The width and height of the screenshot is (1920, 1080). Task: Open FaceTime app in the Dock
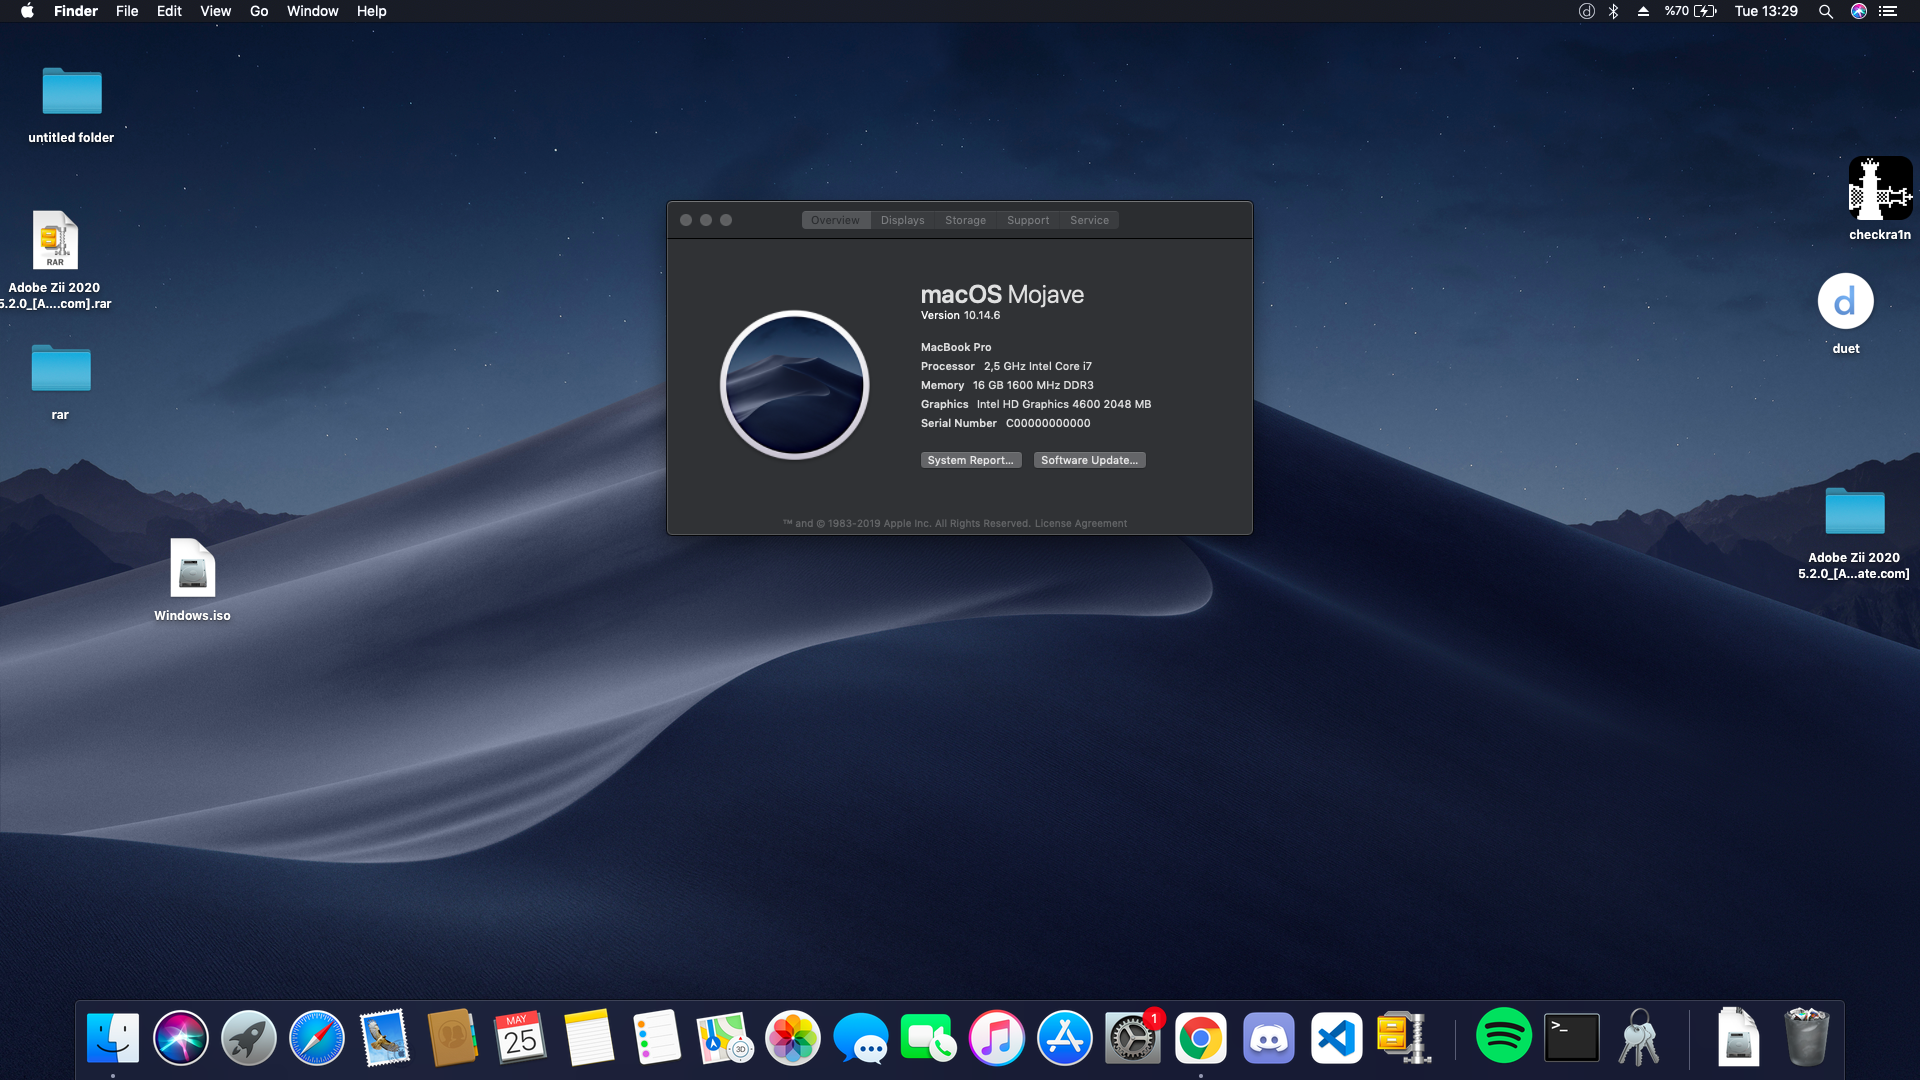pos(928,1038)
